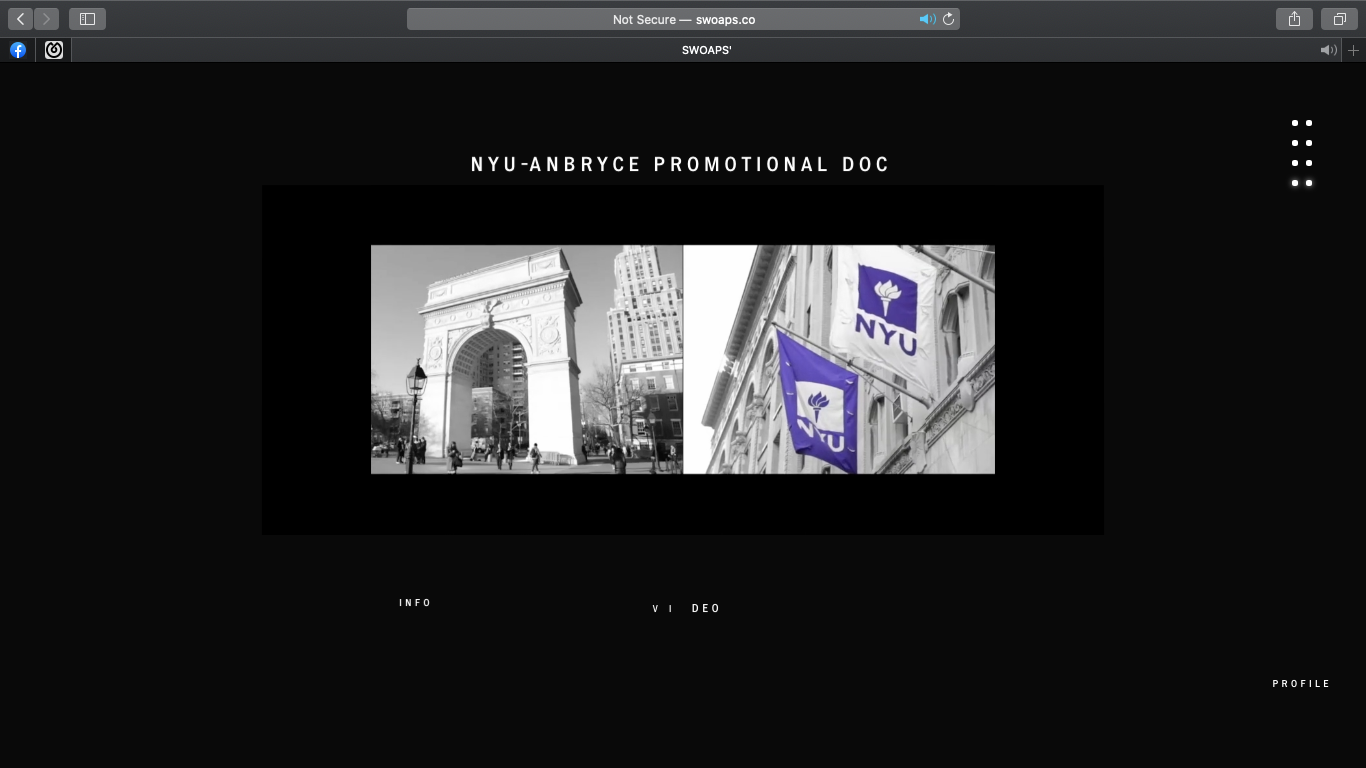Open the Safari Share menu
Screen dimensions: 1366x768
(x=1294, y=19)
